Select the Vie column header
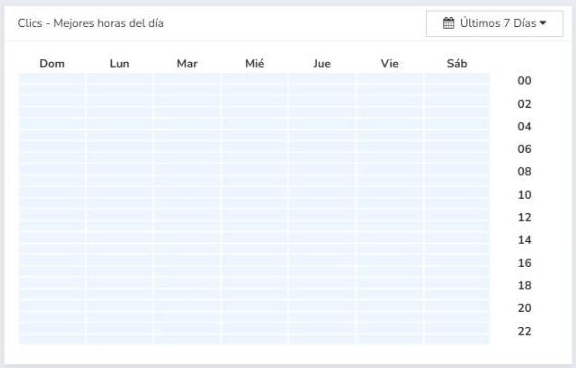 [x=389, y=64]
